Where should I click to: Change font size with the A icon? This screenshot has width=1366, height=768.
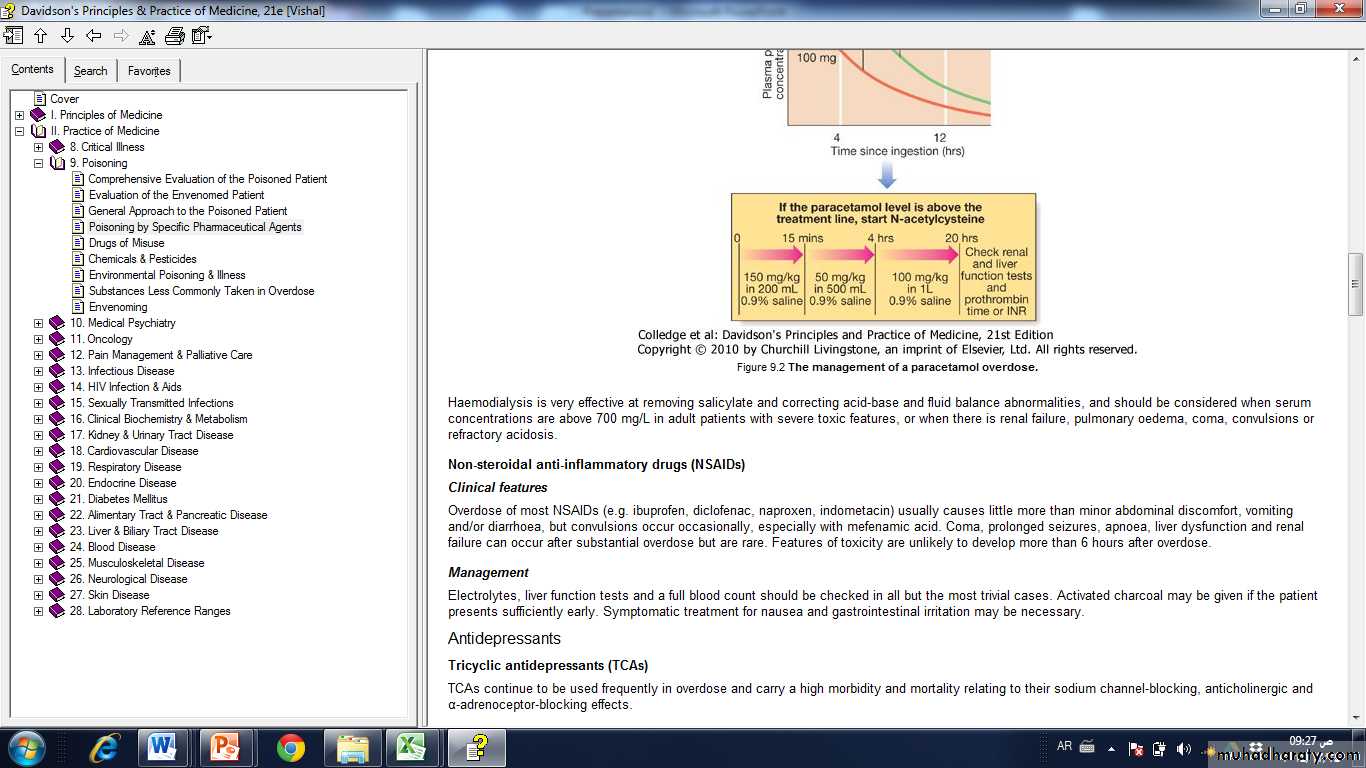147,37
